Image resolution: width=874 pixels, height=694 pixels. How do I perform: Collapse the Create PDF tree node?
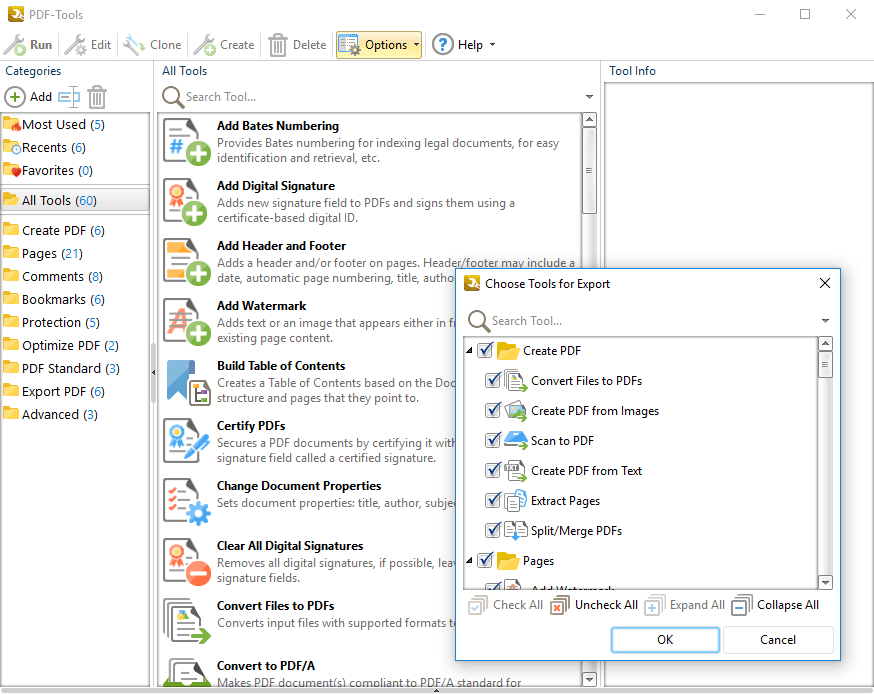point(469,351)
